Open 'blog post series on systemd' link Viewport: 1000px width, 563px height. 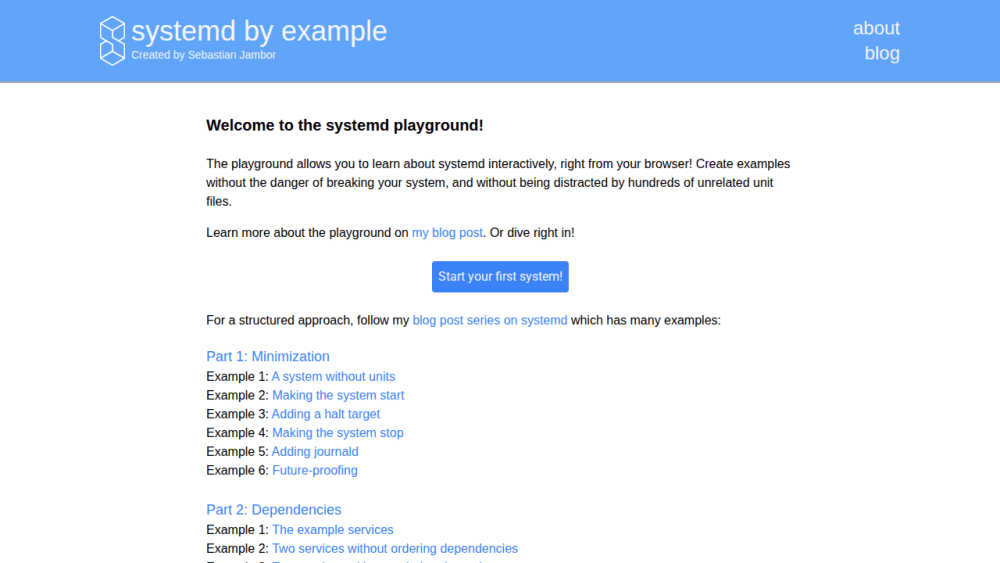(490, 320)
